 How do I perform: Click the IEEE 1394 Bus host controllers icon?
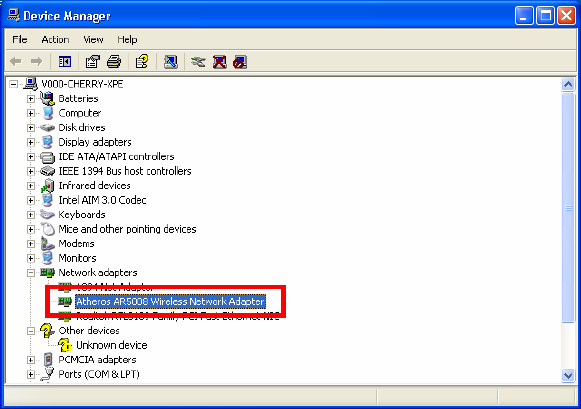point(47,171)
